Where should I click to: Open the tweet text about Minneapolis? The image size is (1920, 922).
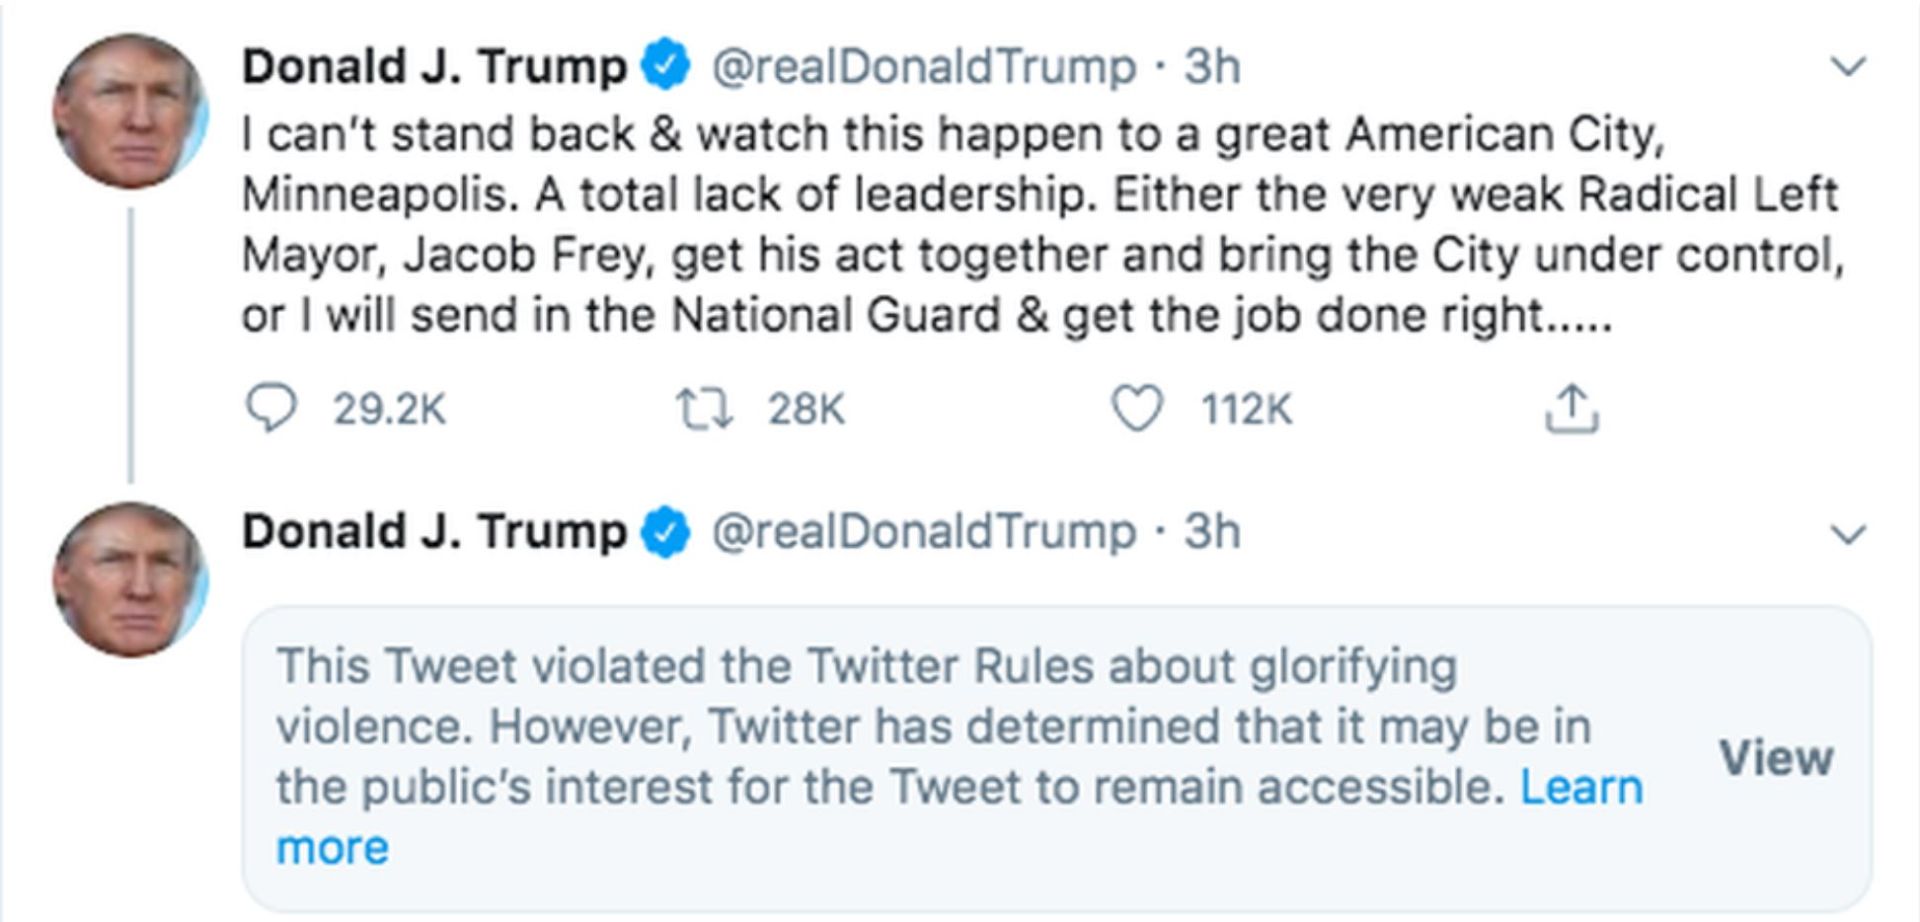pyautogui.click(x=1040, y=225)
